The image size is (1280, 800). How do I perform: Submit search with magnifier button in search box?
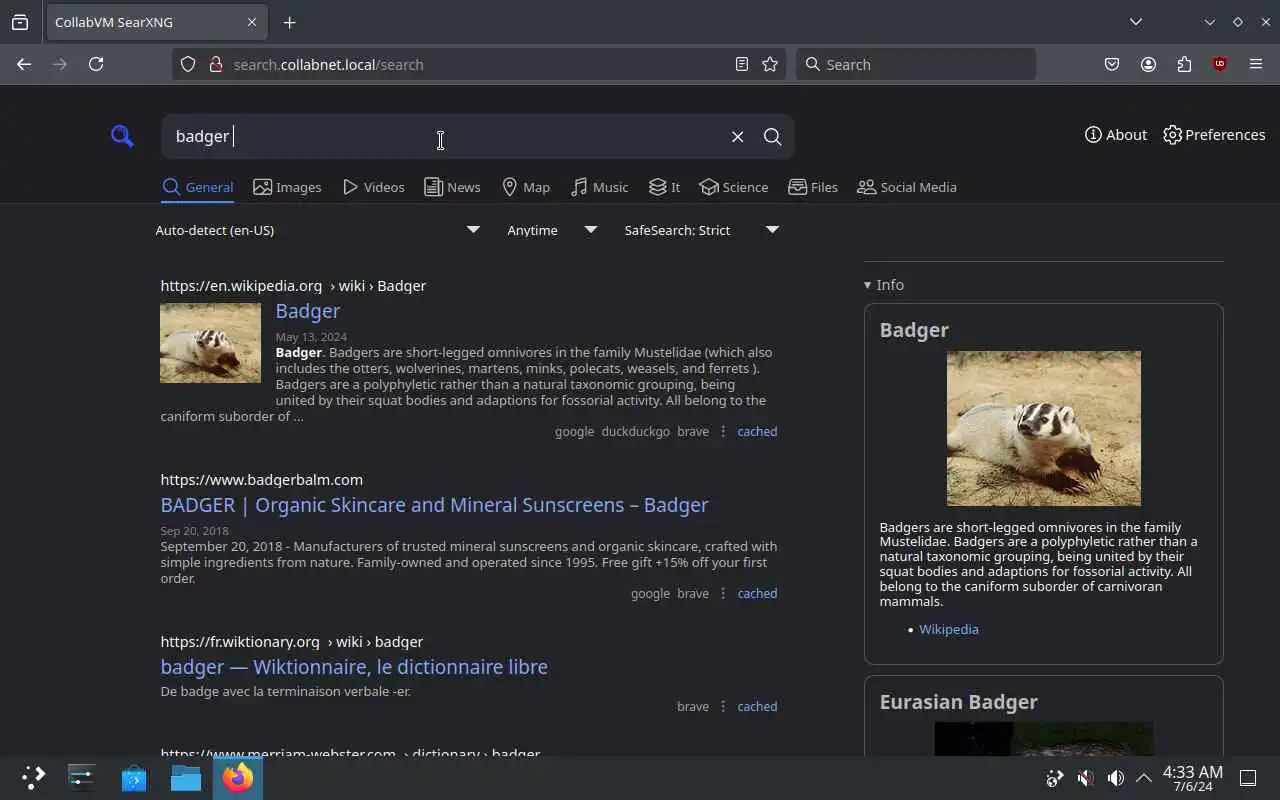pos(772,137)
